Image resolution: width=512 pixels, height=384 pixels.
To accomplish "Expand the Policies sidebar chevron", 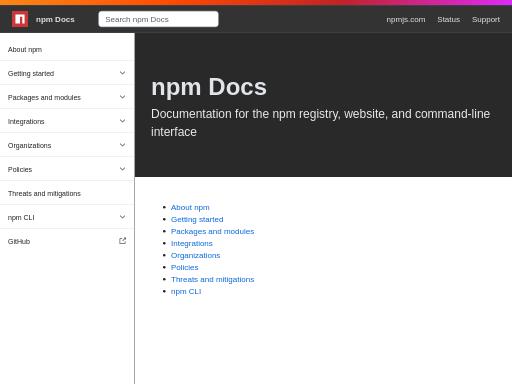I will pyautogui.click(x=122, y=169).
